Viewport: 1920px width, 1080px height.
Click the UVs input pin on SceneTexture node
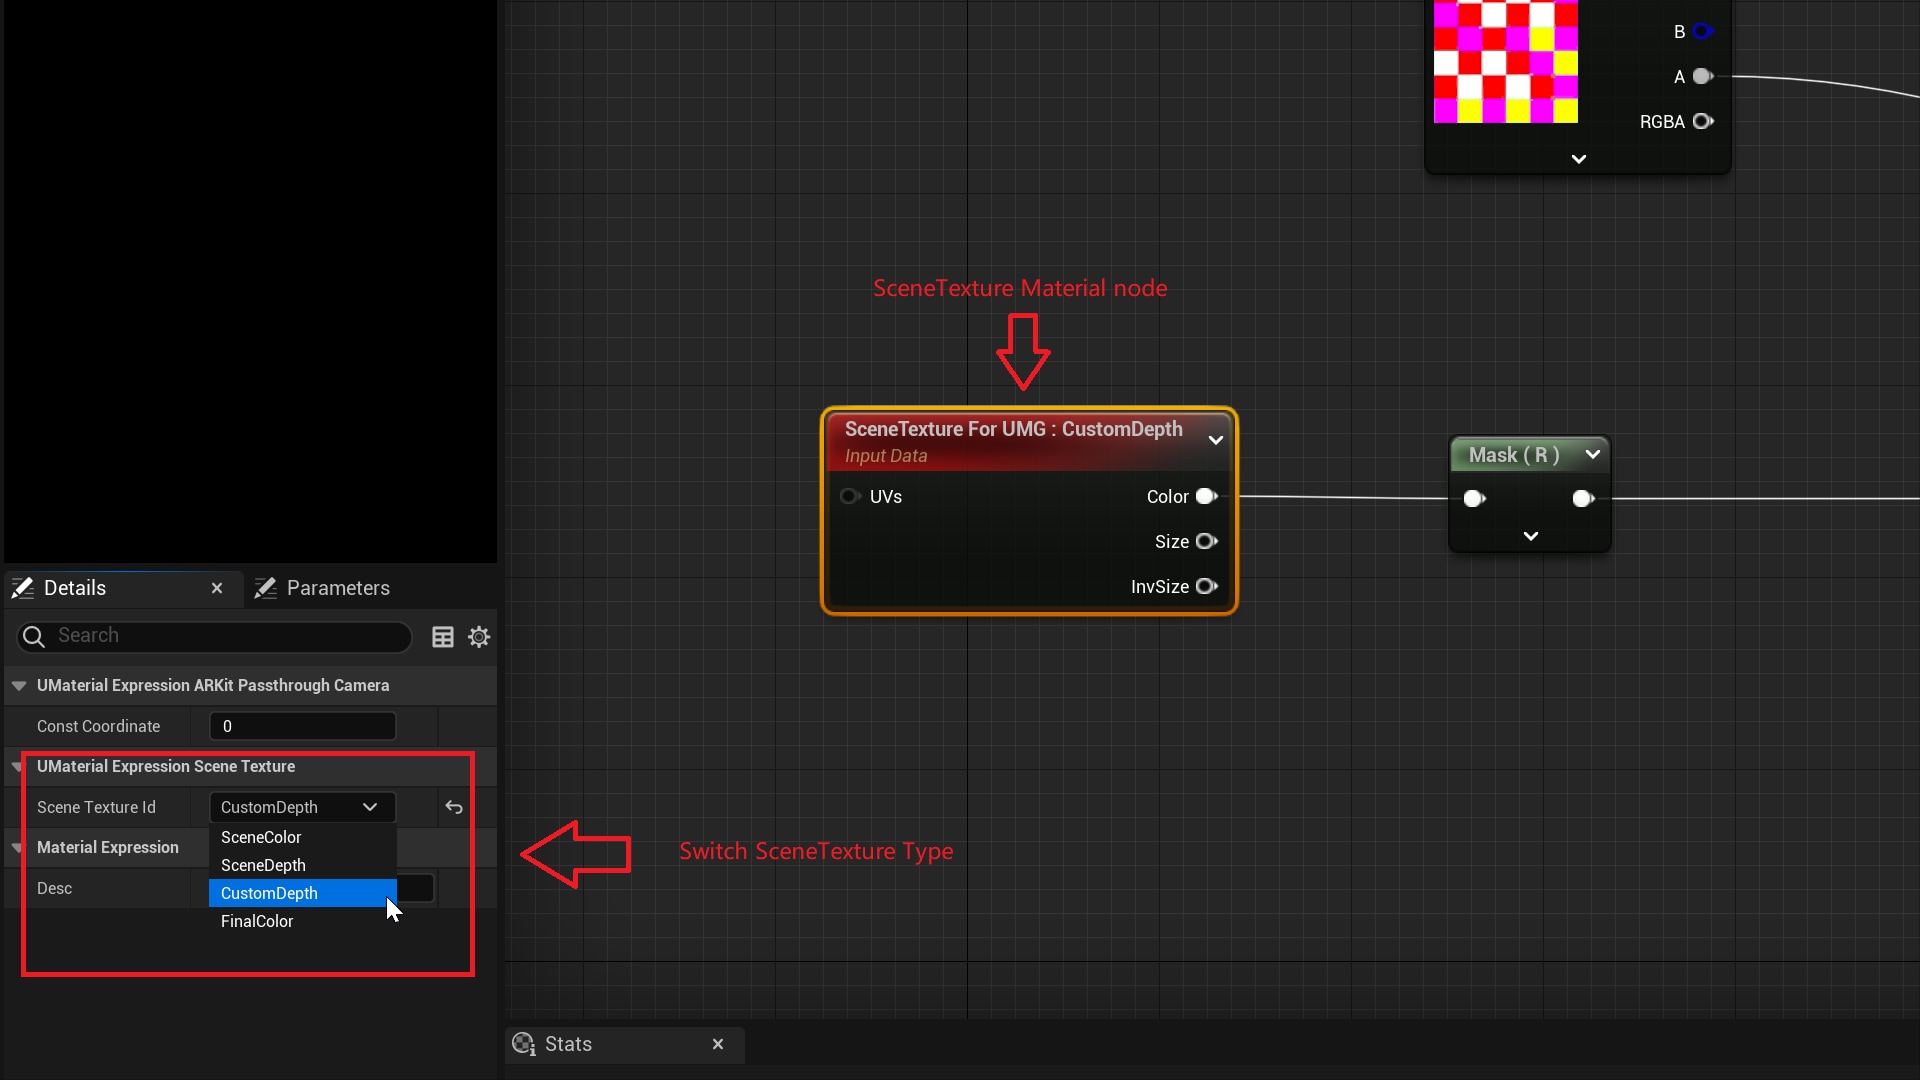click(850, 496)
